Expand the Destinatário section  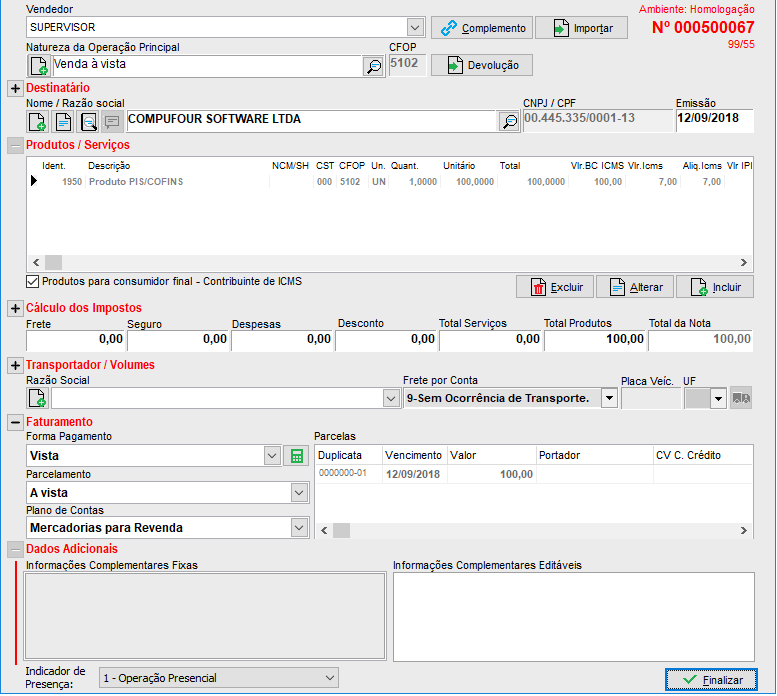pyautogui.click(x=15, y=89)
